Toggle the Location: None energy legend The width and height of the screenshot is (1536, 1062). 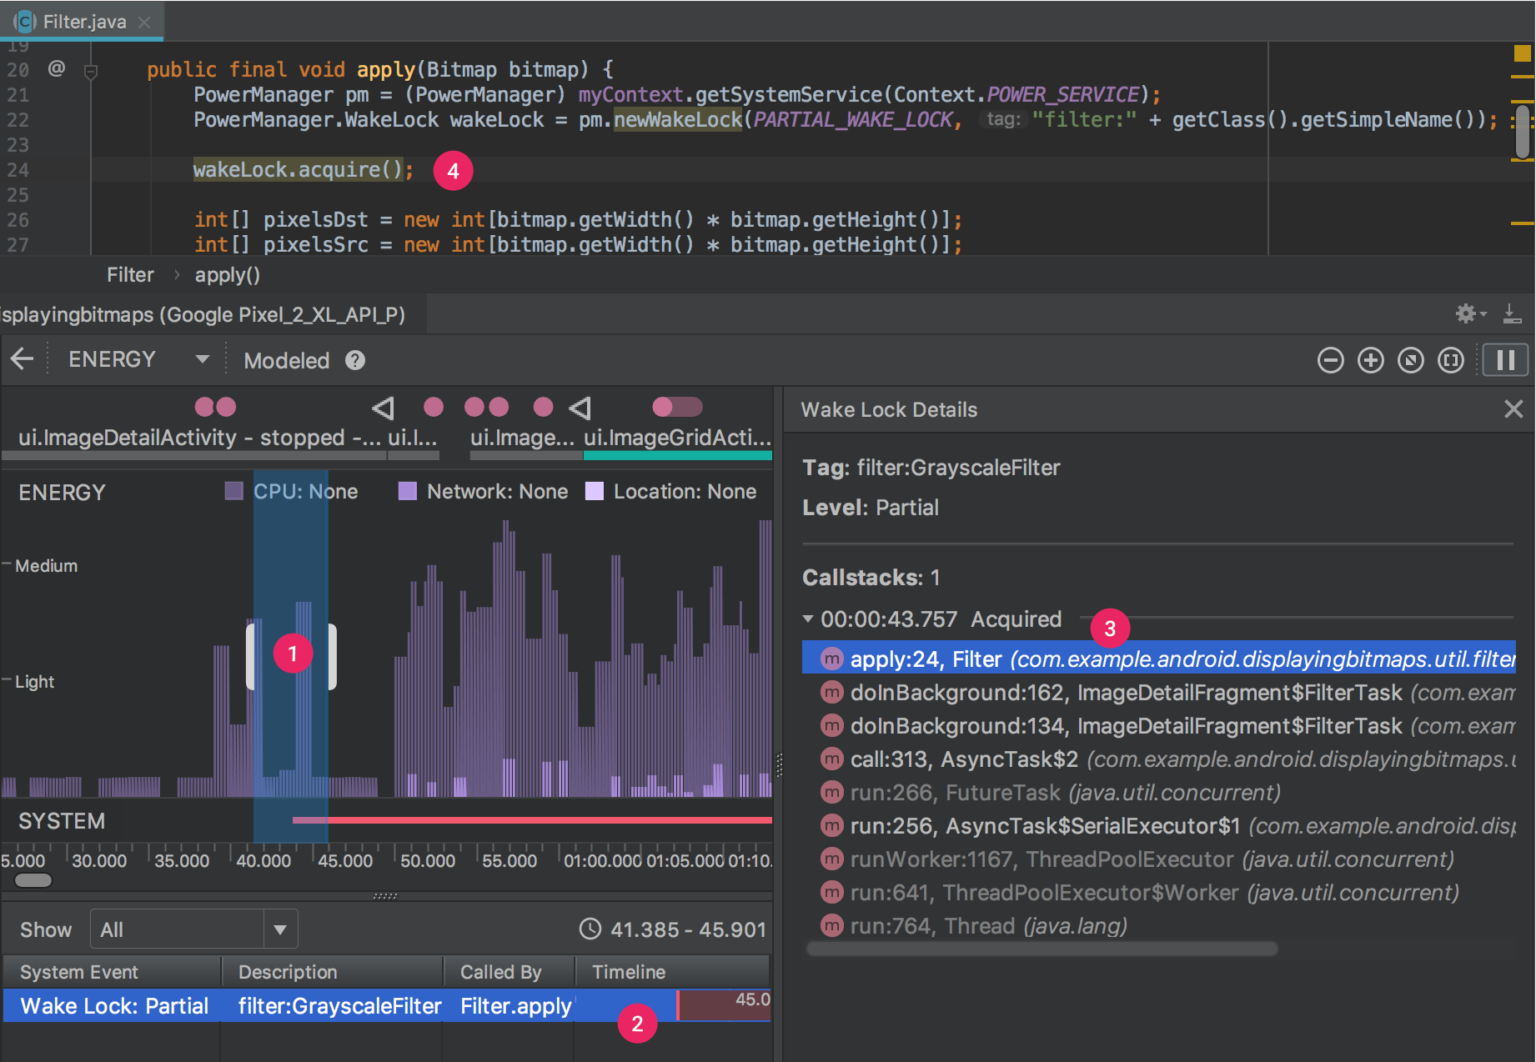(672, 491)
